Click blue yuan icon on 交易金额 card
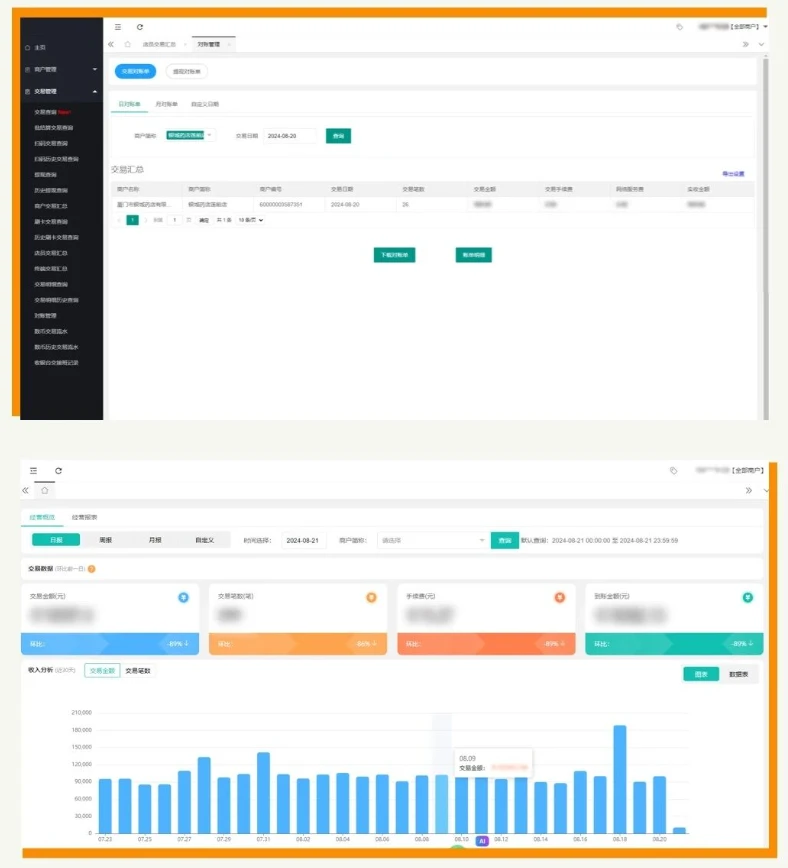 tap(183, 597)
